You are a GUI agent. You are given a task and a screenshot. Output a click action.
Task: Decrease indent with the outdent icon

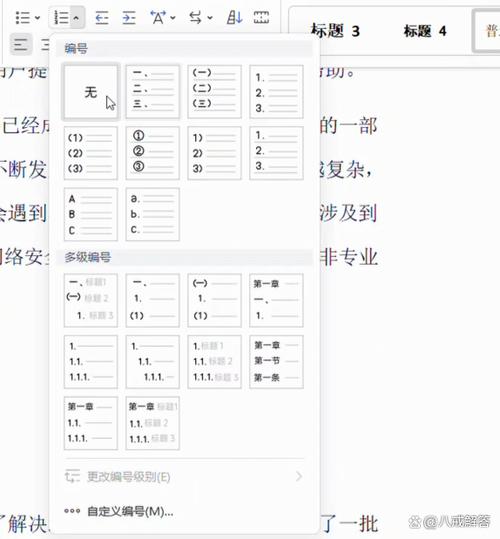tap(102, 18)
